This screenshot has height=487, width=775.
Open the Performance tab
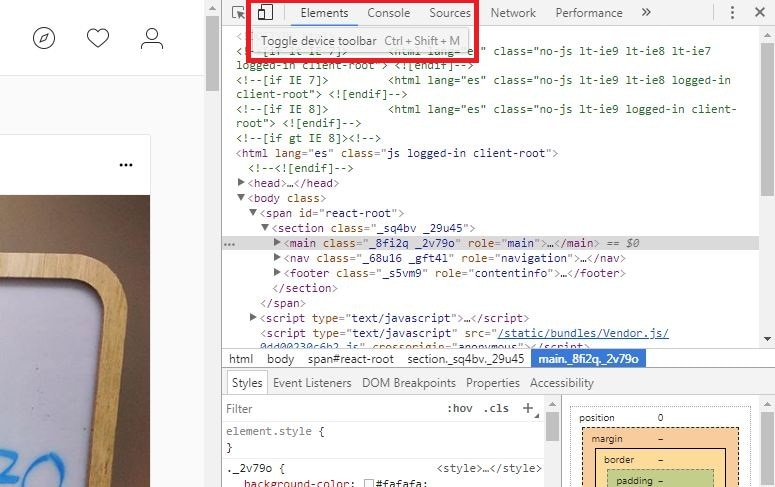pyautogui.click(x=589, y=13)
